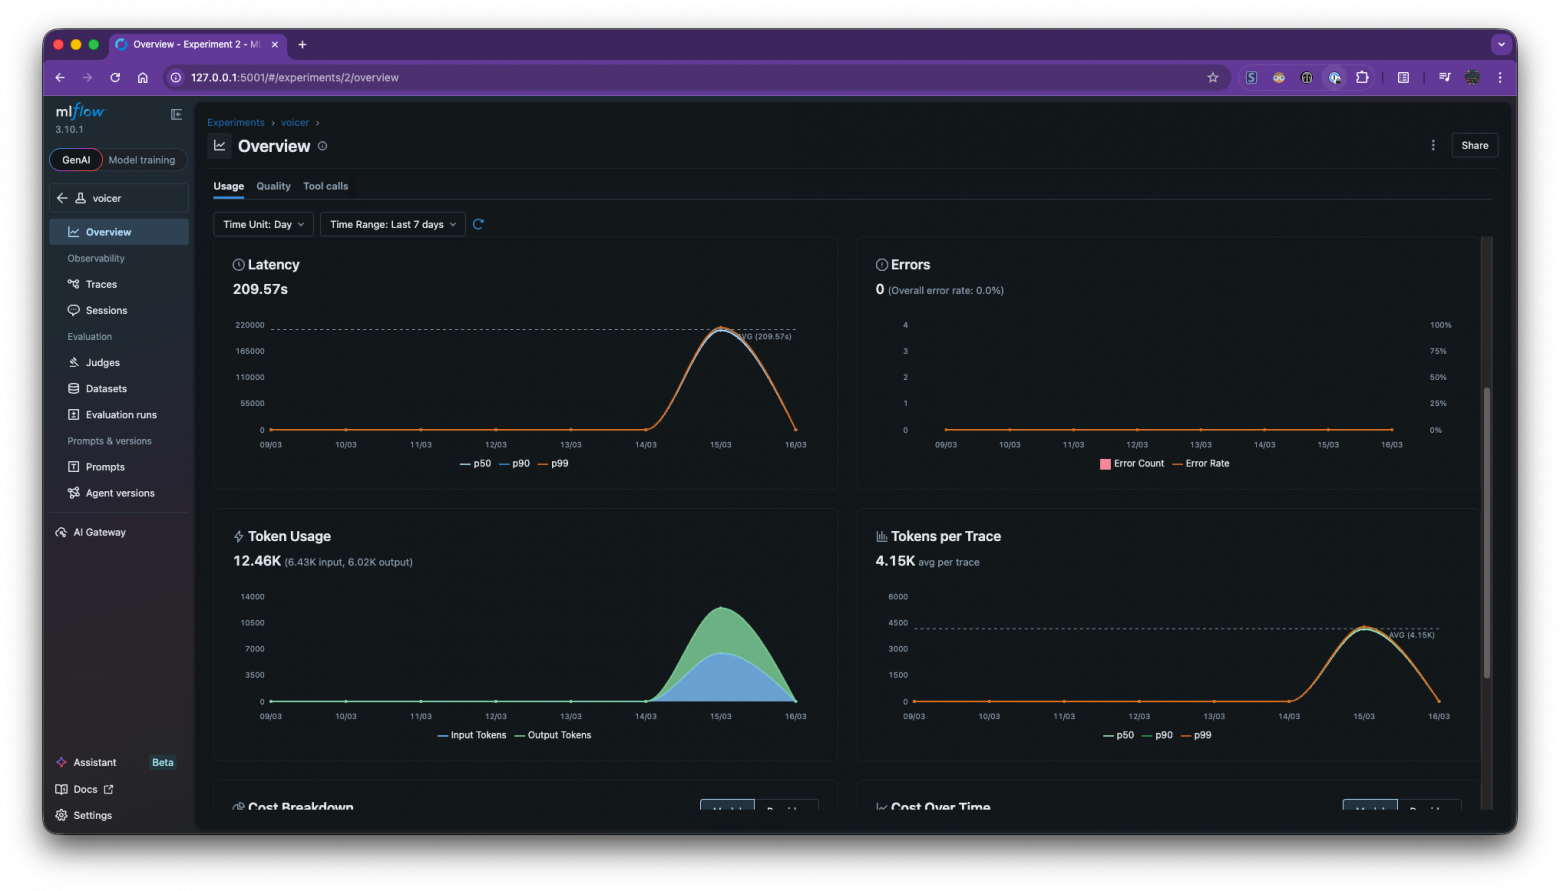Click the info icon beside Overview title

322,146
